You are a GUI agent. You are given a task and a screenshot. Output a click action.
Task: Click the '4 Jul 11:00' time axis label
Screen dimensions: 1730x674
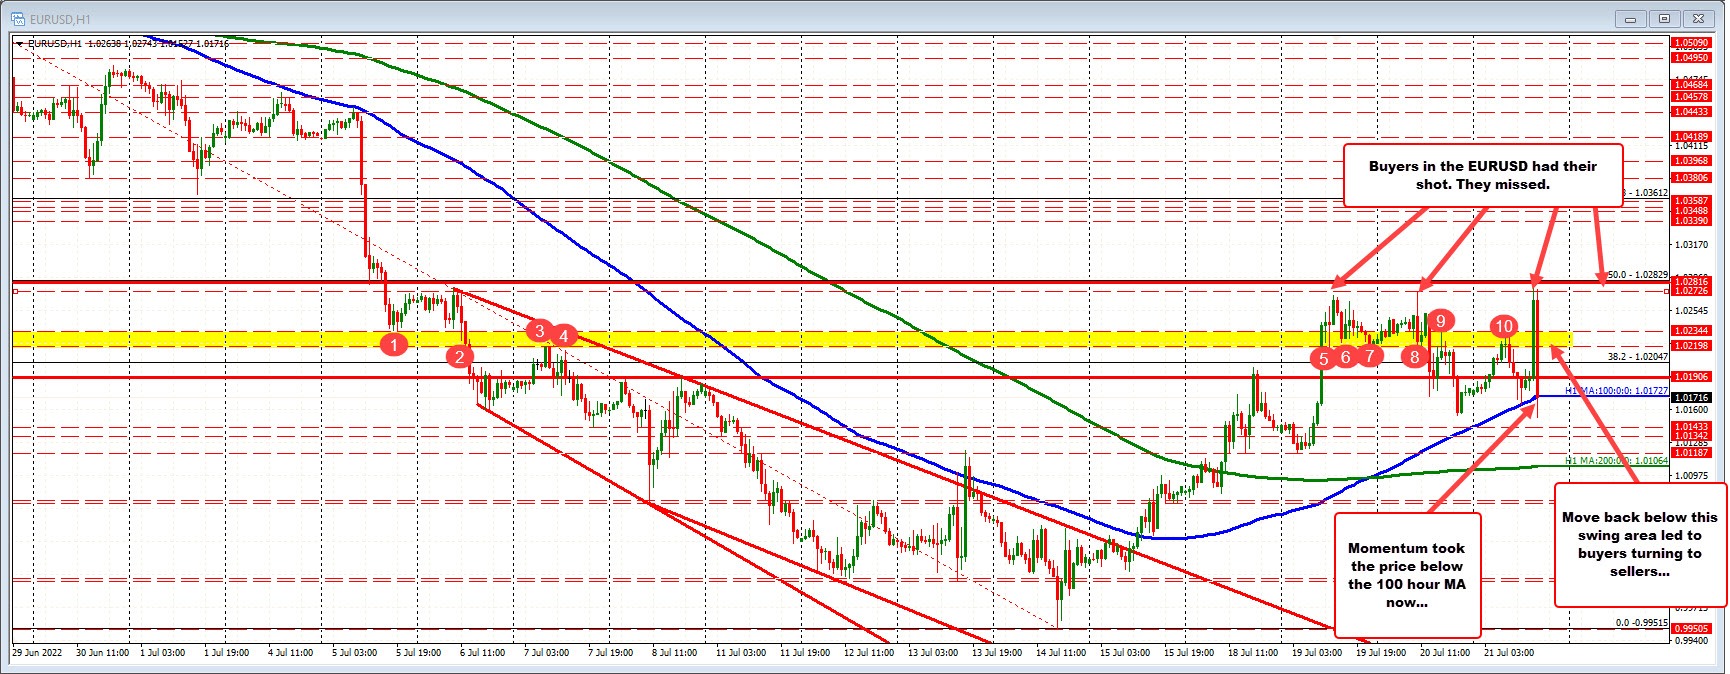click(x=290, y=652)
